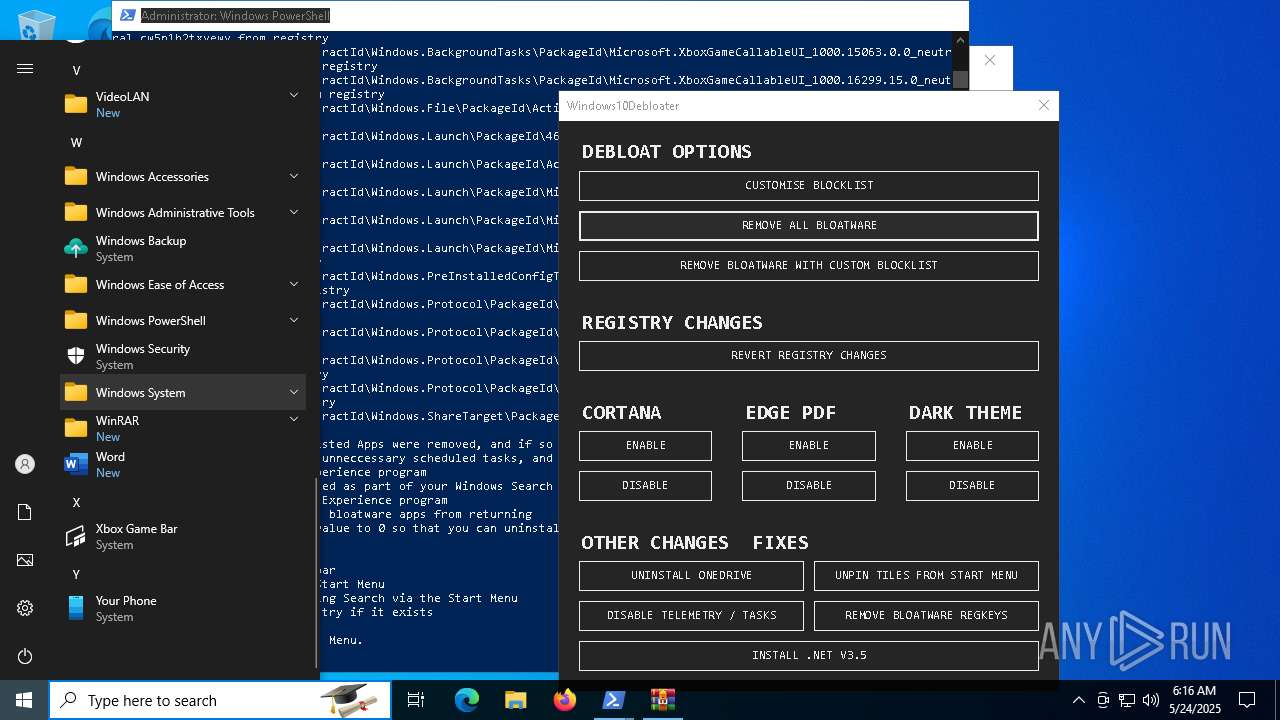Screen dimensions: 1280x720
Task: Click Remove Bloatware Regkeys button
Action: coord(926,616)
